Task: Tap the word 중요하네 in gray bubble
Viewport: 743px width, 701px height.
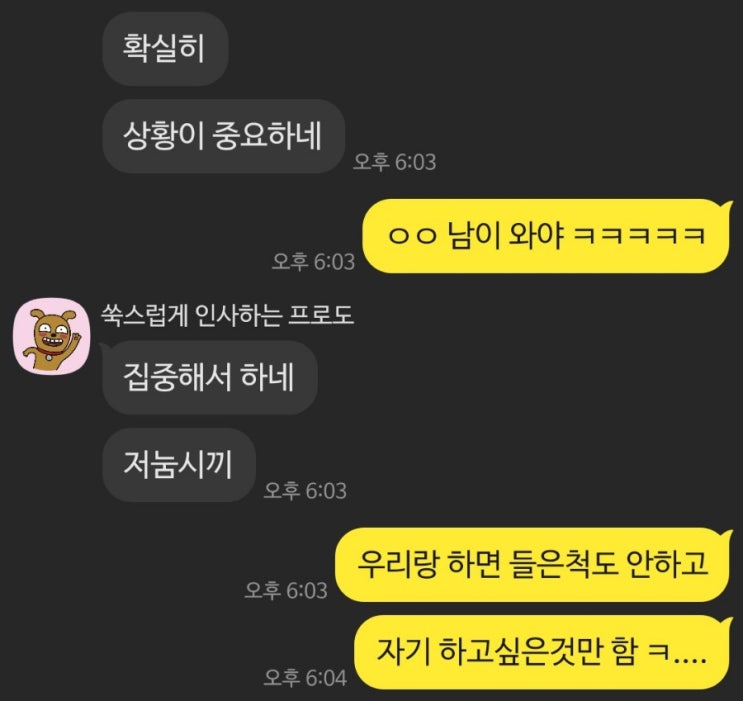Action: [x=266, y=136]
